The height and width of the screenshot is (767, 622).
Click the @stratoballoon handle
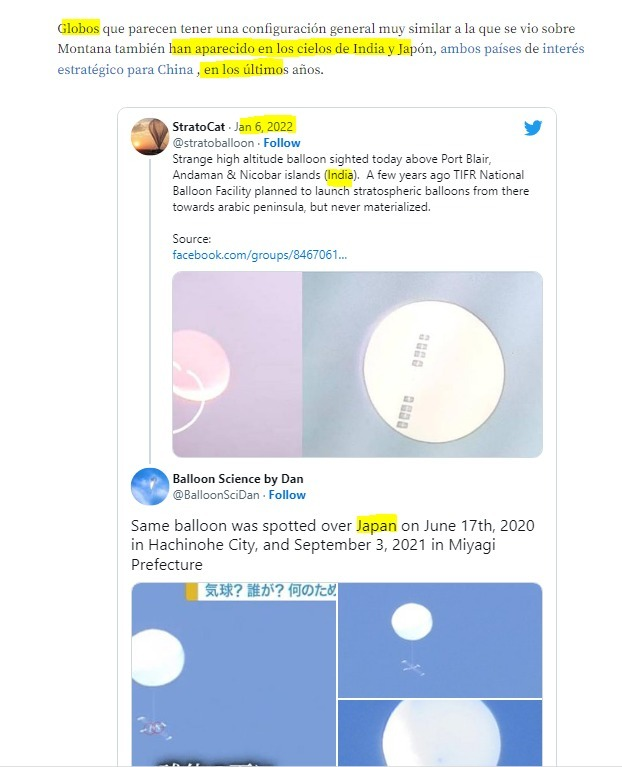(x=213, y=143)
